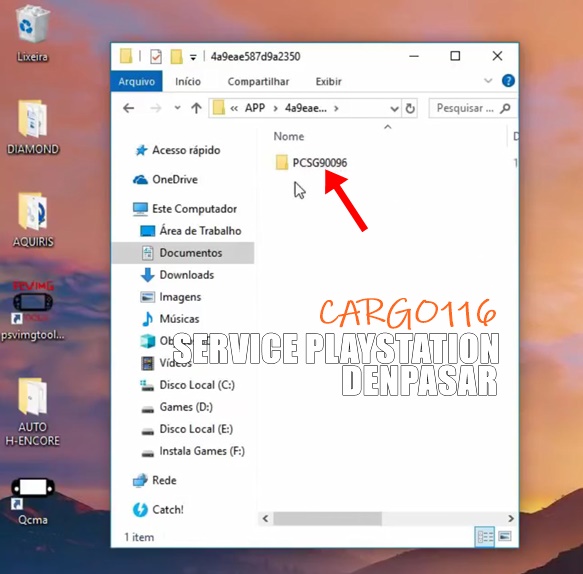Click the 4a9eae... breadcrumb segment

point(306,108)
